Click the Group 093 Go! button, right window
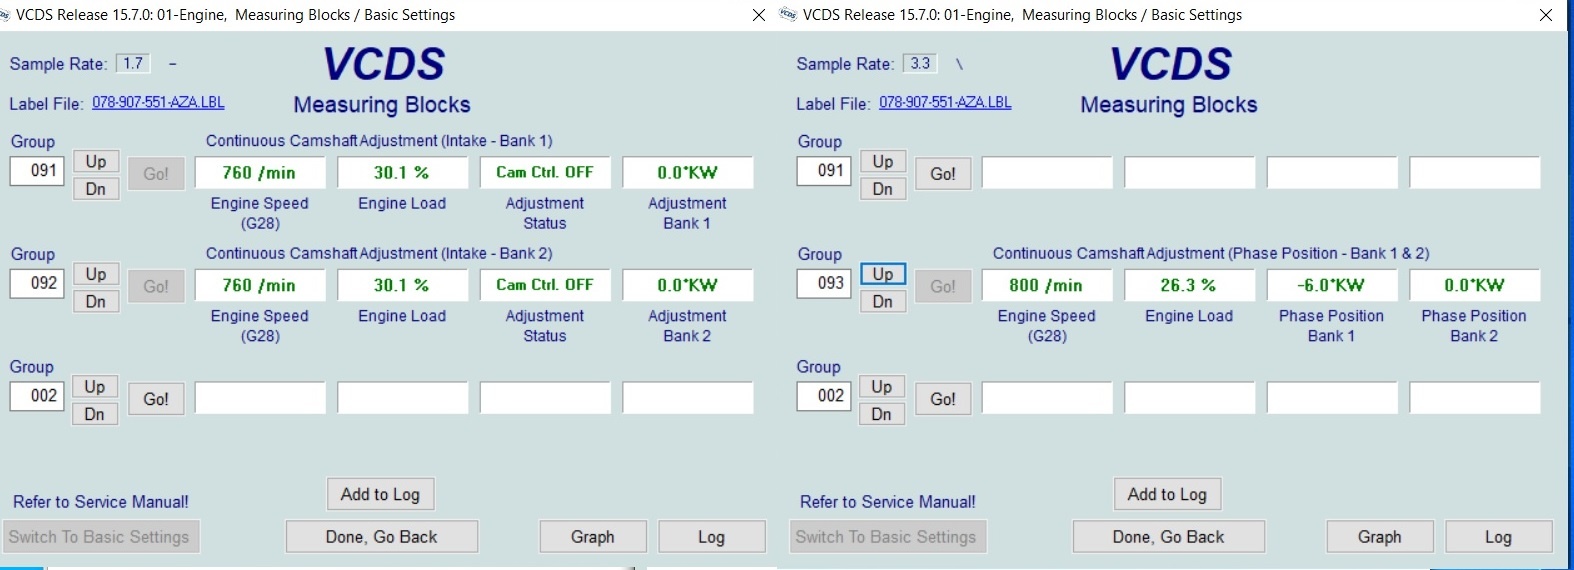 (943, 286)
